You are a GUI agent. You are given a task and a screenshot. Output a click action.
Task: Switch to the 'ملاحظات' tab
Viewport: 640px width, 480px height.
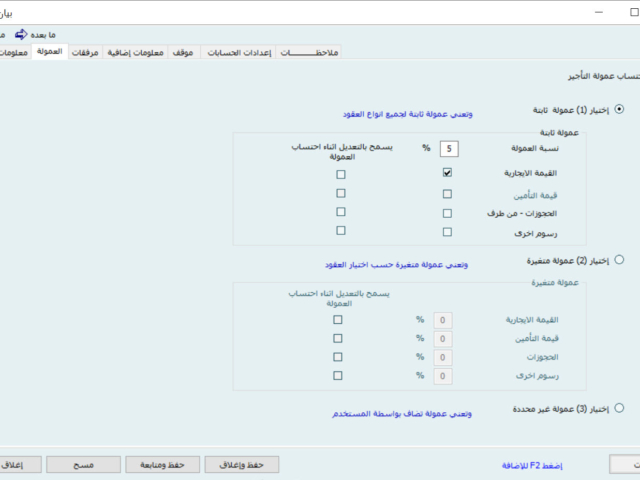point(309,52)
